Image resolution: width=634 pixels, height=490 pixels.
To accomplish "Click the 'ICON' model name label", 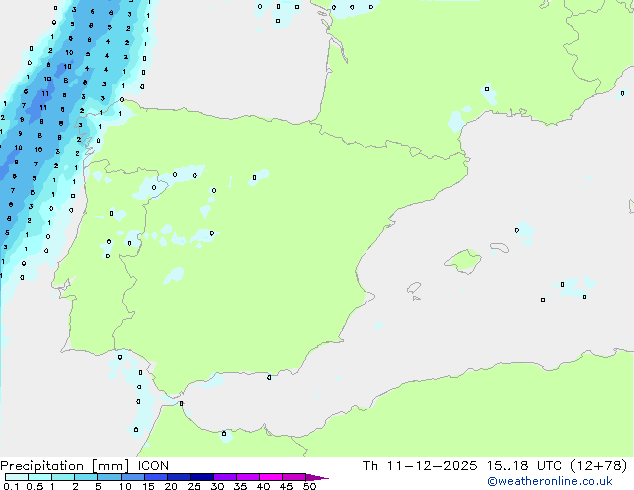I will pyautogui.click(x=153, y=466).
